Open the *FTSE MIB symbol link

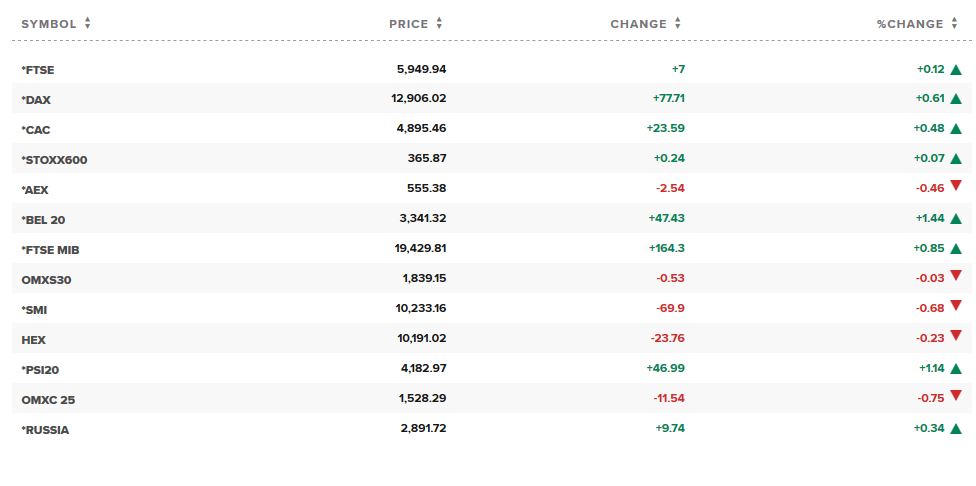(50, 250)
